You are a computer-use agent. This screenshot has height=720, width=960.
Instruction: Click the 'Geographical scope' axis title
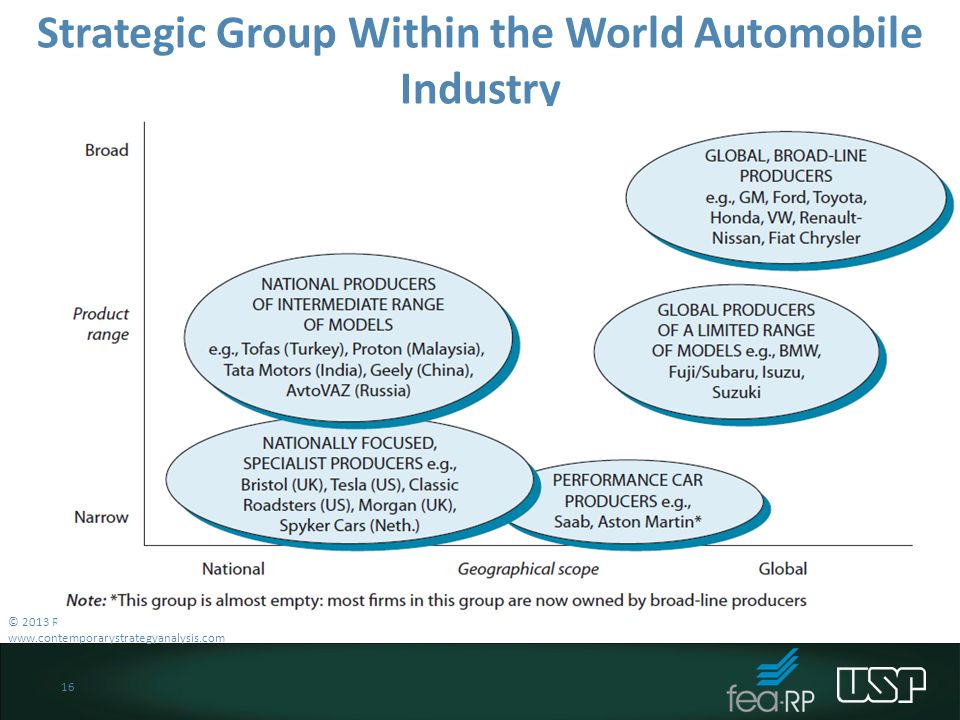coord(528,569)
